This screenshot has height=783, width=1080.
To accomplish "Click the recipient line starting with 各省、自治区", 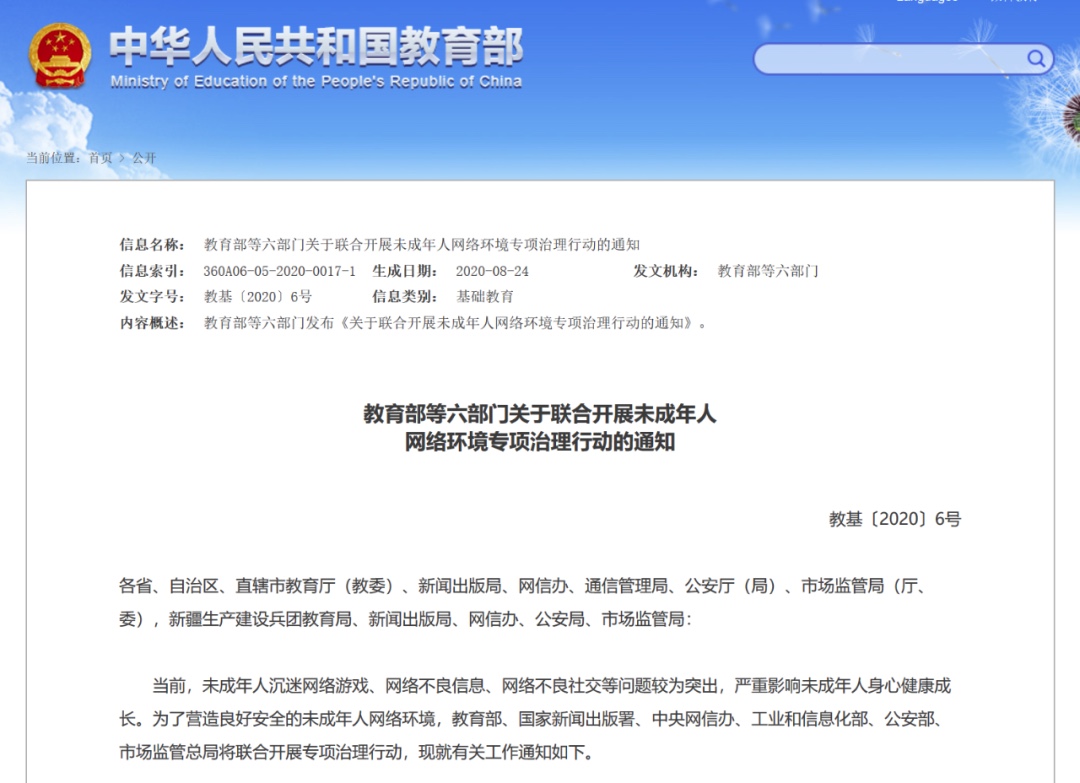I will (x=522, y=586).
